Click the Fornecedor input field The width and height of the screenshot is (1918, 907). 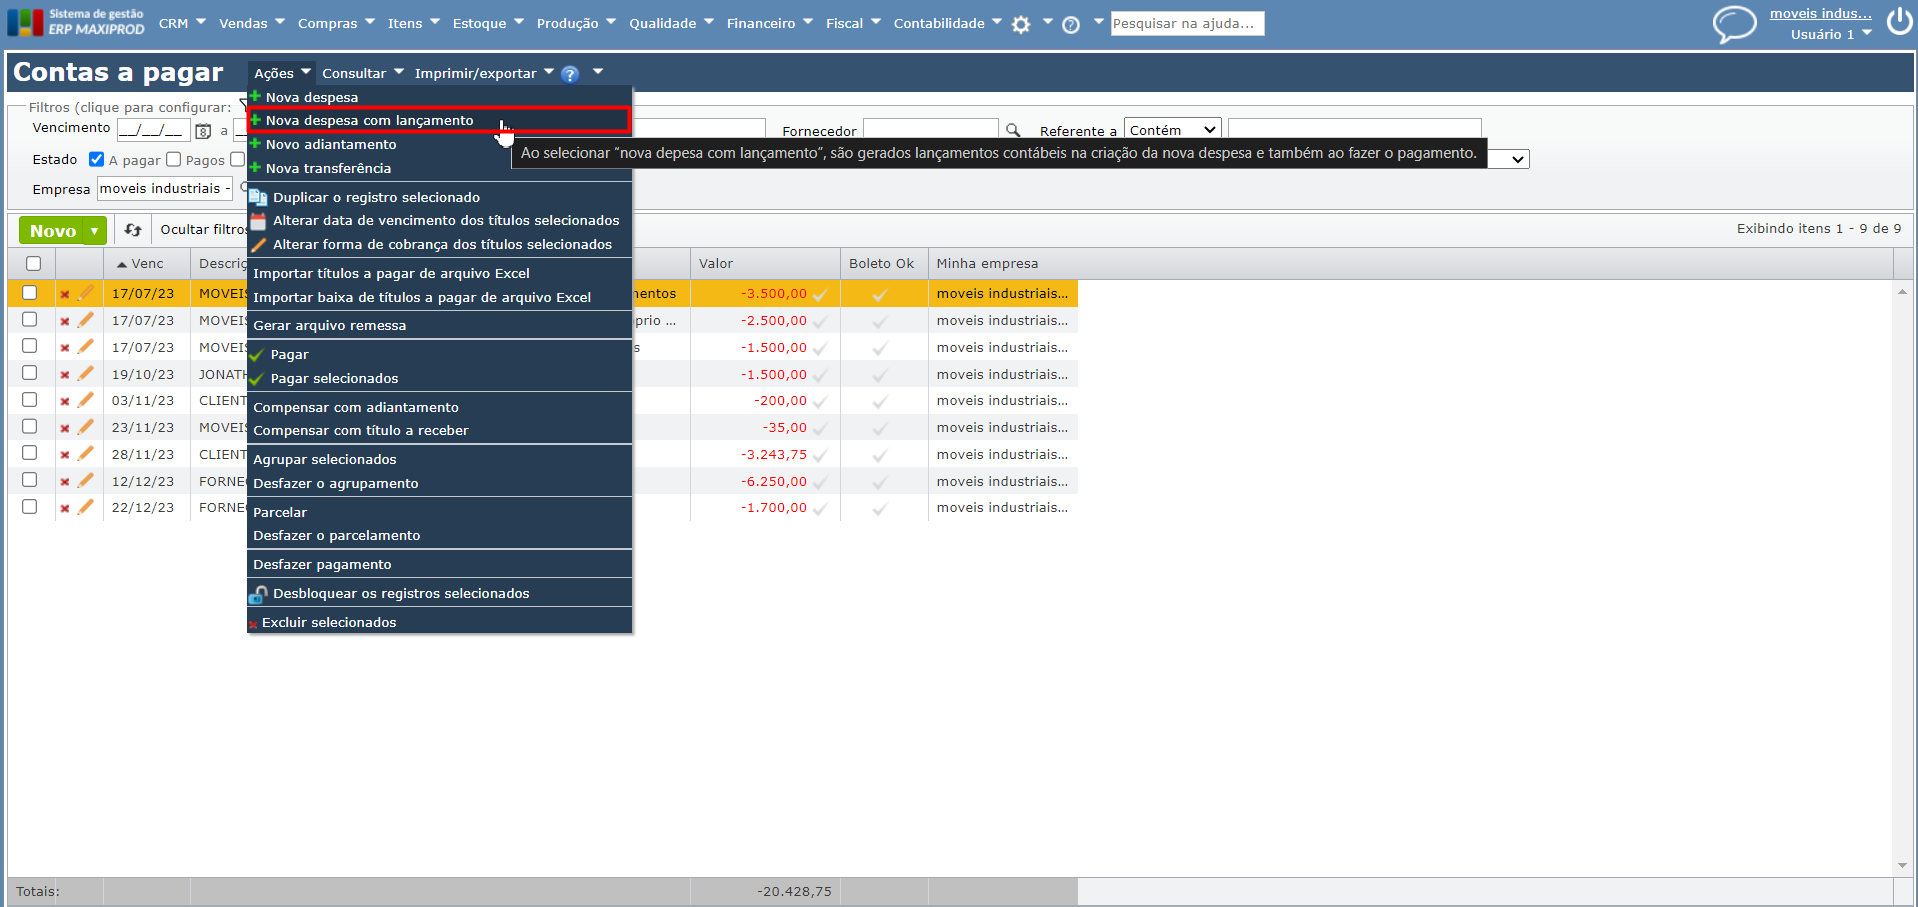tap(931, 130)
